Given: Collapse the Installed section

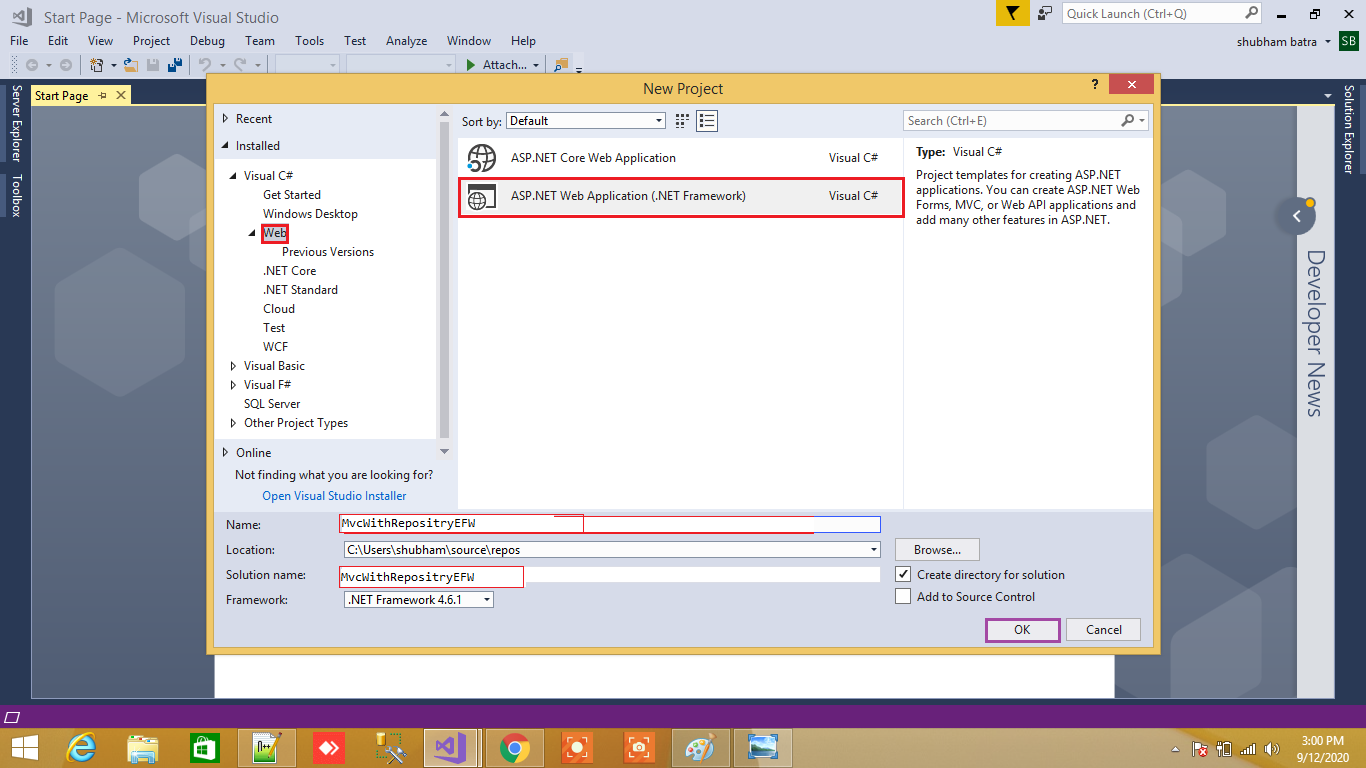Looking at the screenshot, I should tap(226, 146).
